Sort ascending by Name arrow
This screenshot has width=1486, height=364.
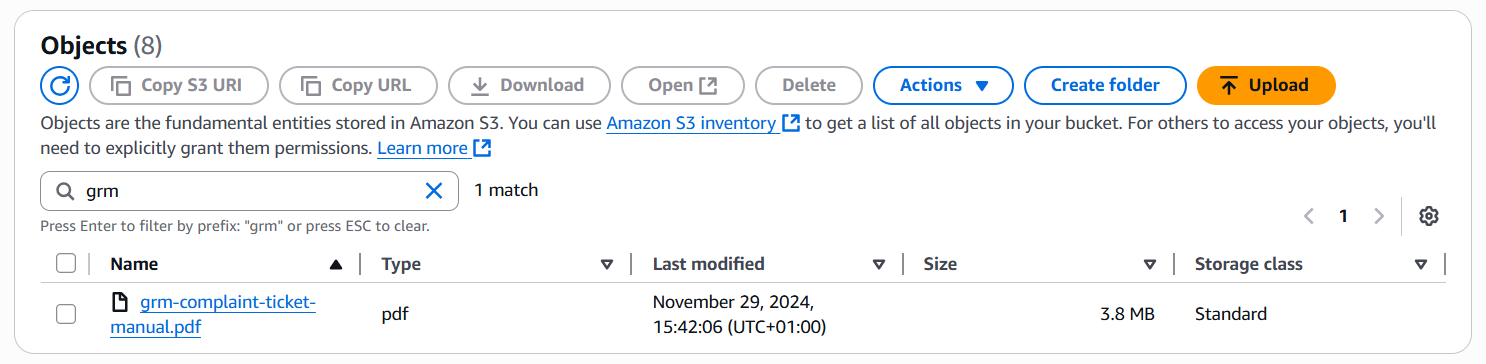(336, 265)
